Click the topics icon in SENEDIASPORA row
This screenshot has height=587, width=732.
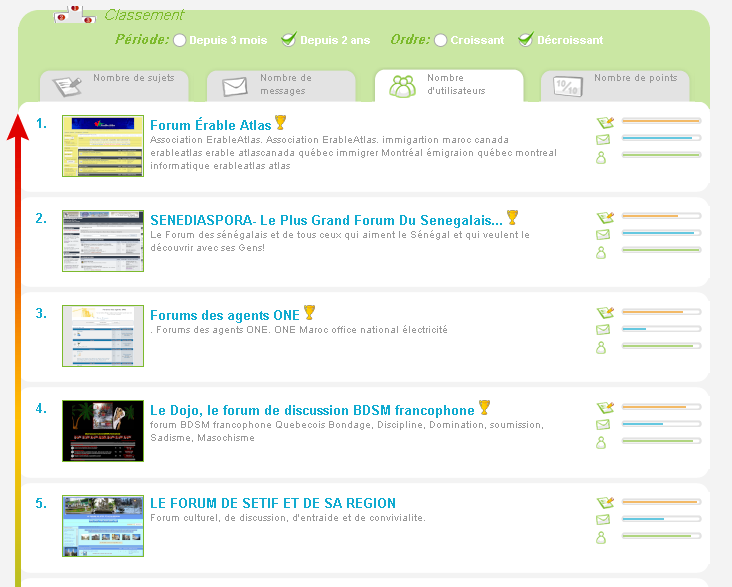tap(605, 218)
